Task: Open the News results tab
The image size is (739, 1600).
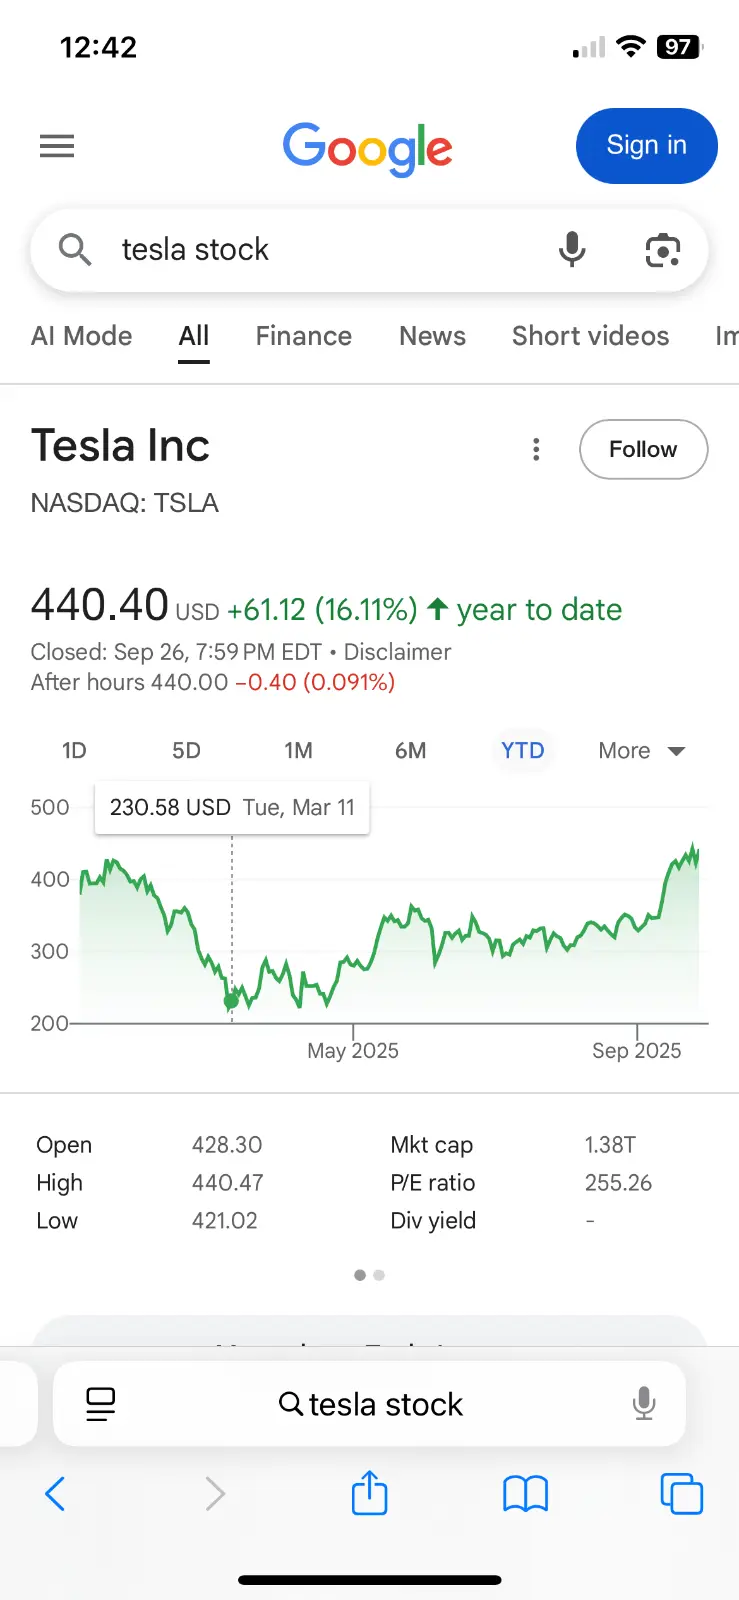Action: (432, 336)
